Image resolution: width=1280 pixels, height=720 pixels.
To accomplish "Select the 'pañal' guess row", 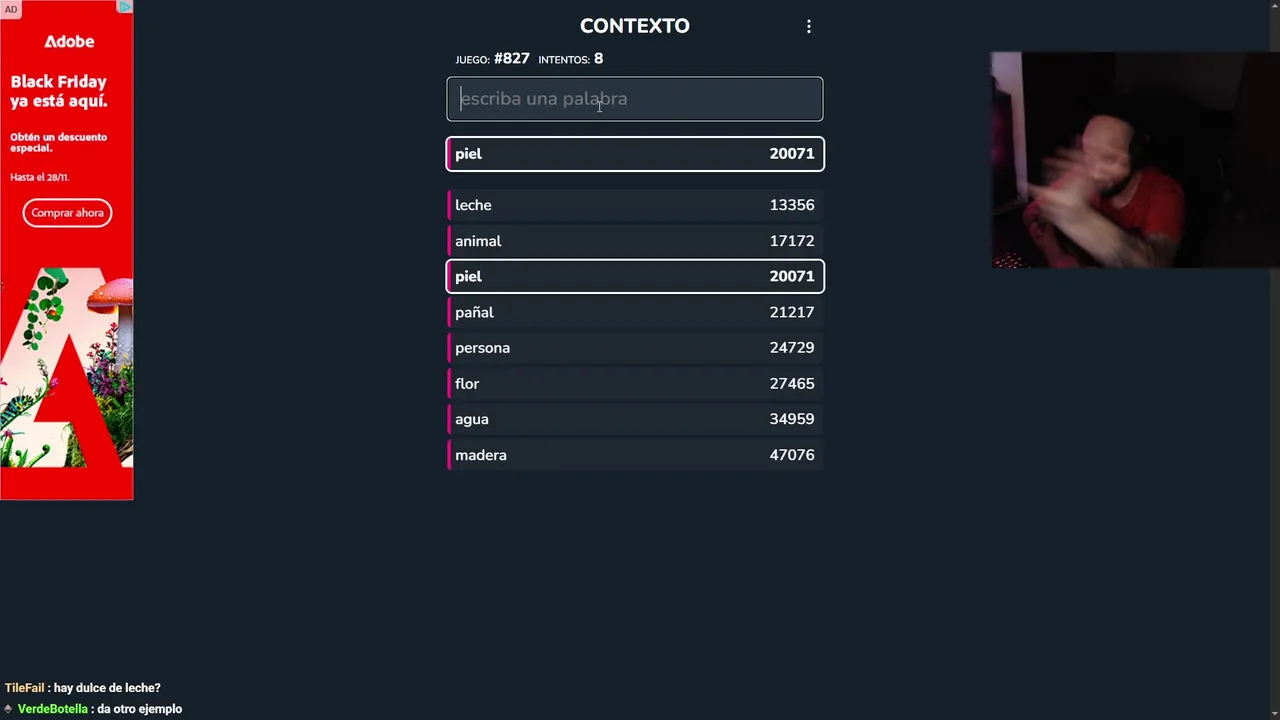I will [x=635, y=312].
